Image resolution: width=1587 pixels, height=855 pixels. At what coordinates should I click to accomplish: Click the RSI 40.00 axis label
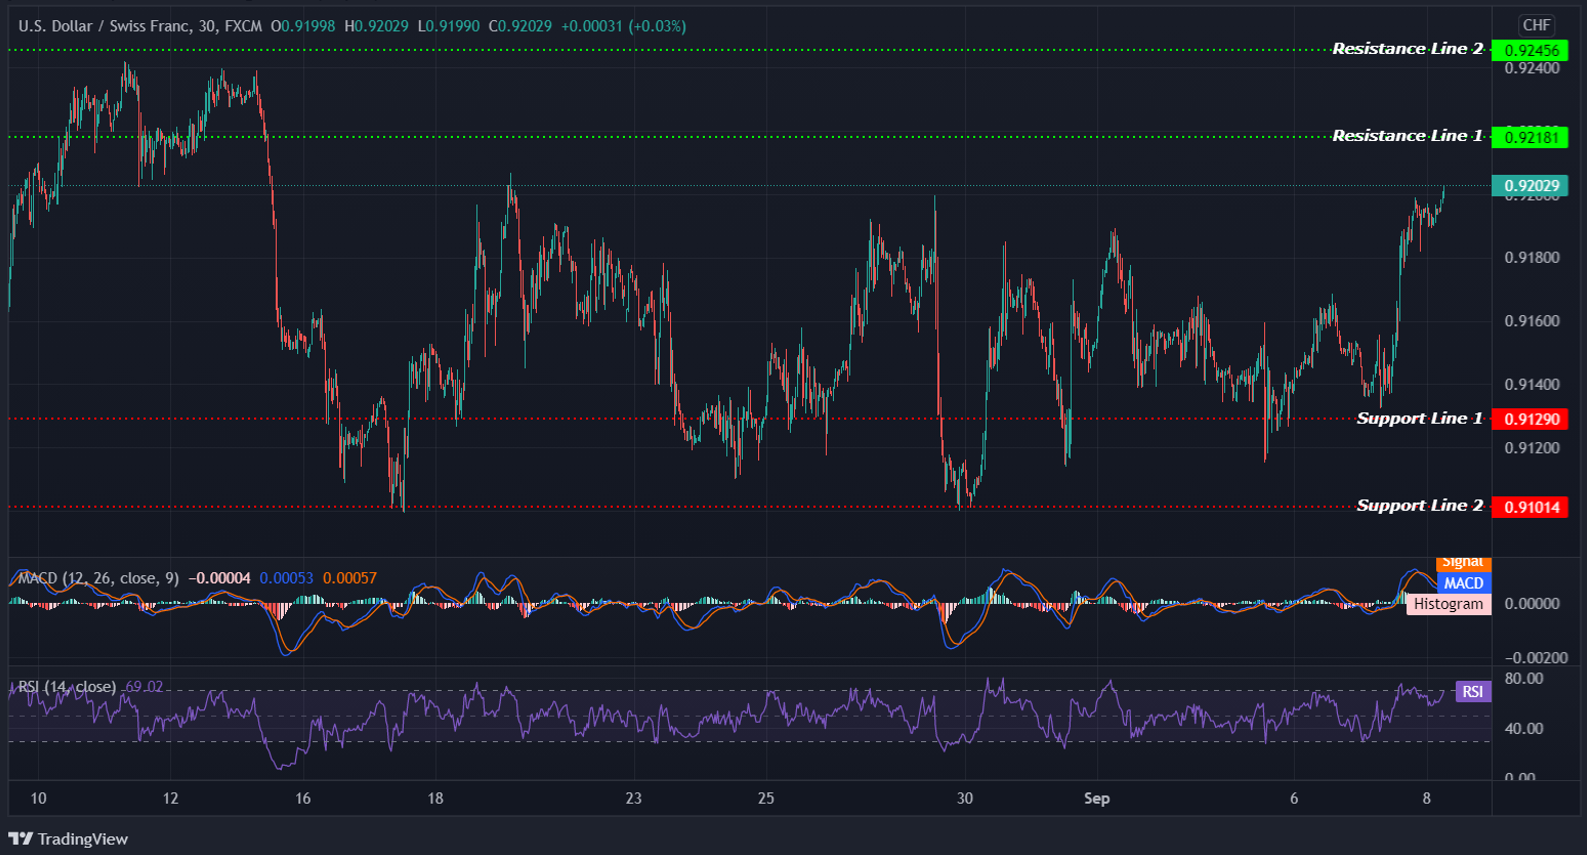(1524, 729)
